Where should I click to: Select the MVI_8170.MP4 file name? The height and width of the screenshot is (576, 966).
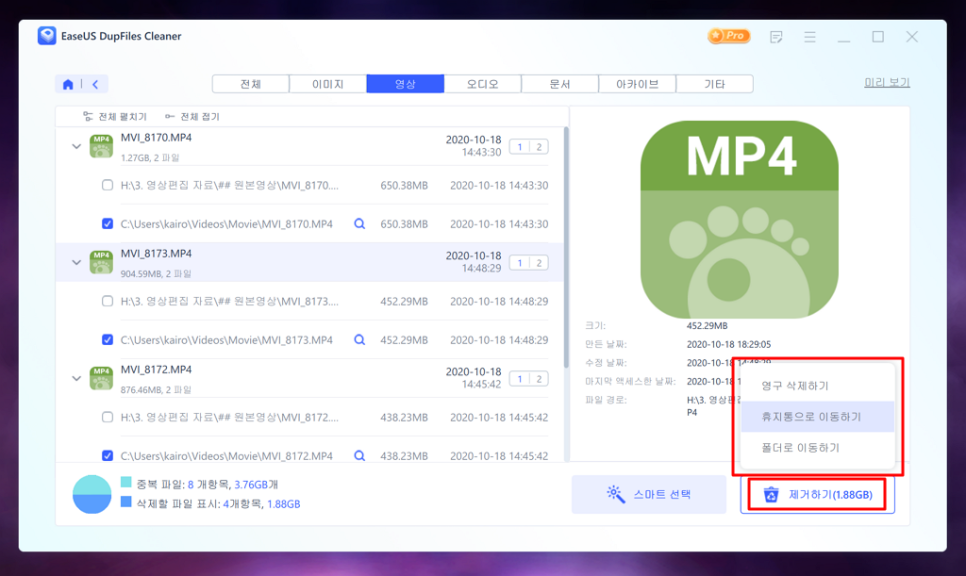[x=156, y=137]
